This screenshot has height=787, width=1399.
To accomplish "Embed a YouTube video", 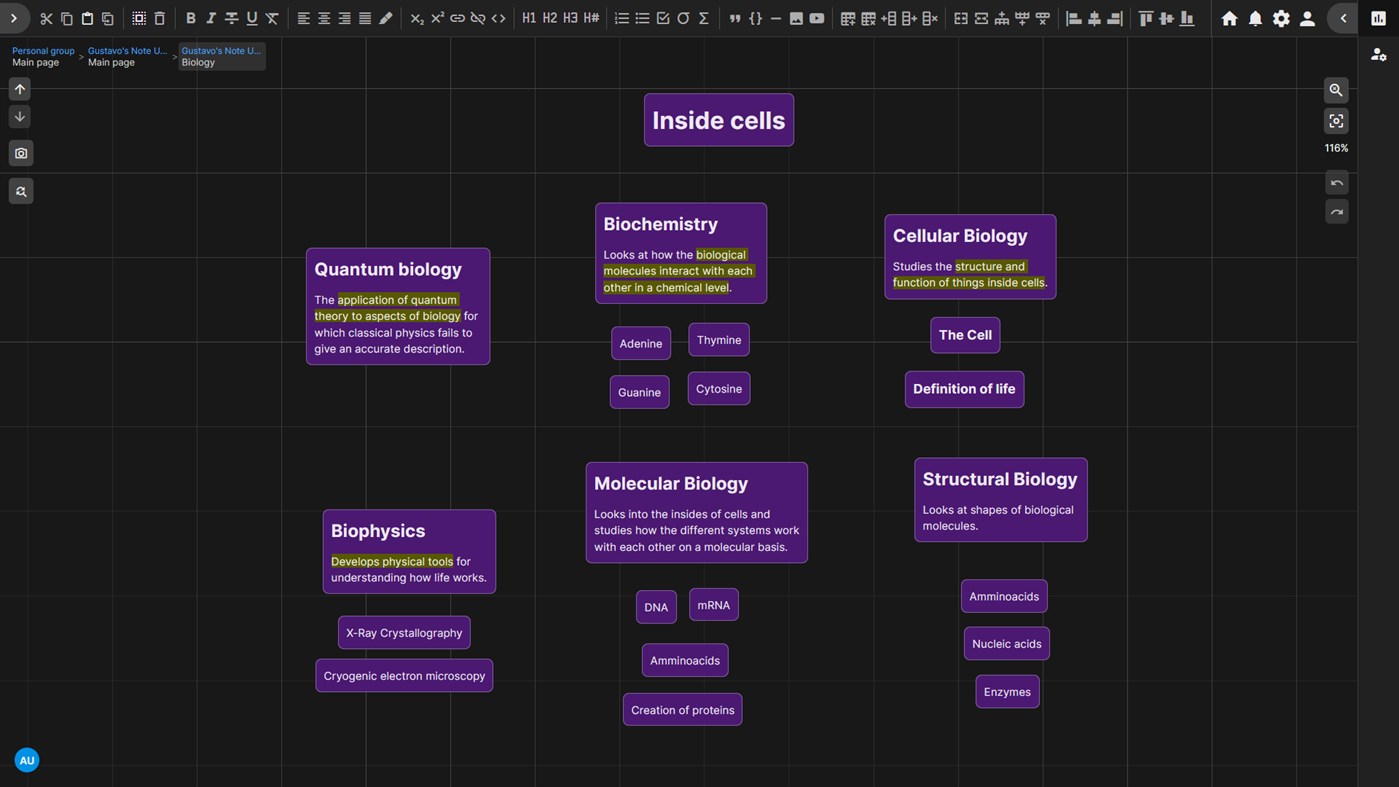I will click(816, 18).
